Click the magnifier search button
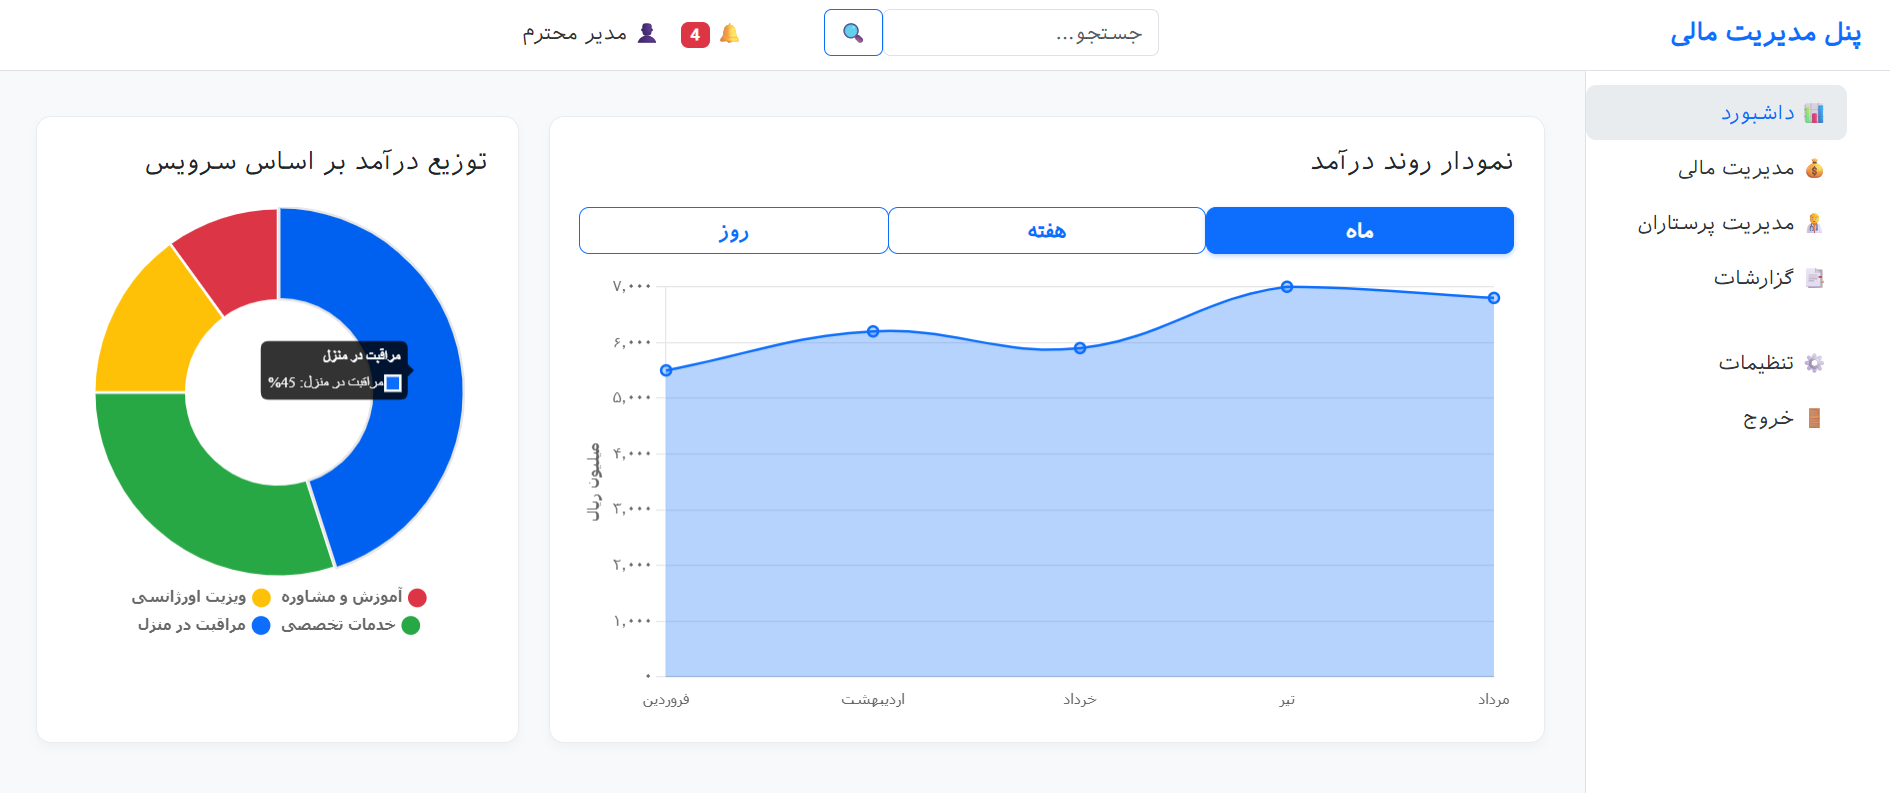 click(x=853, y=33)
